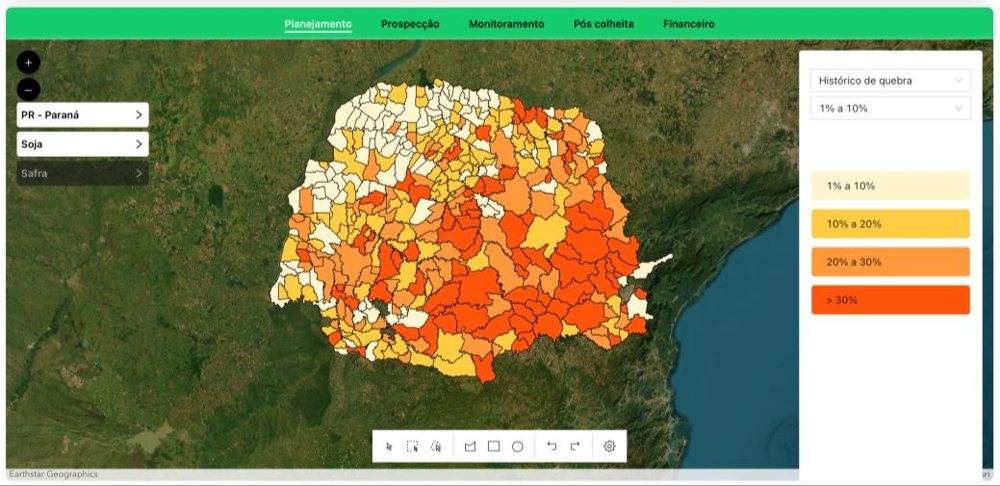The image size is (1000, 486).
Task: Open the map toolbar settings gear
Action: coord(609,446)
